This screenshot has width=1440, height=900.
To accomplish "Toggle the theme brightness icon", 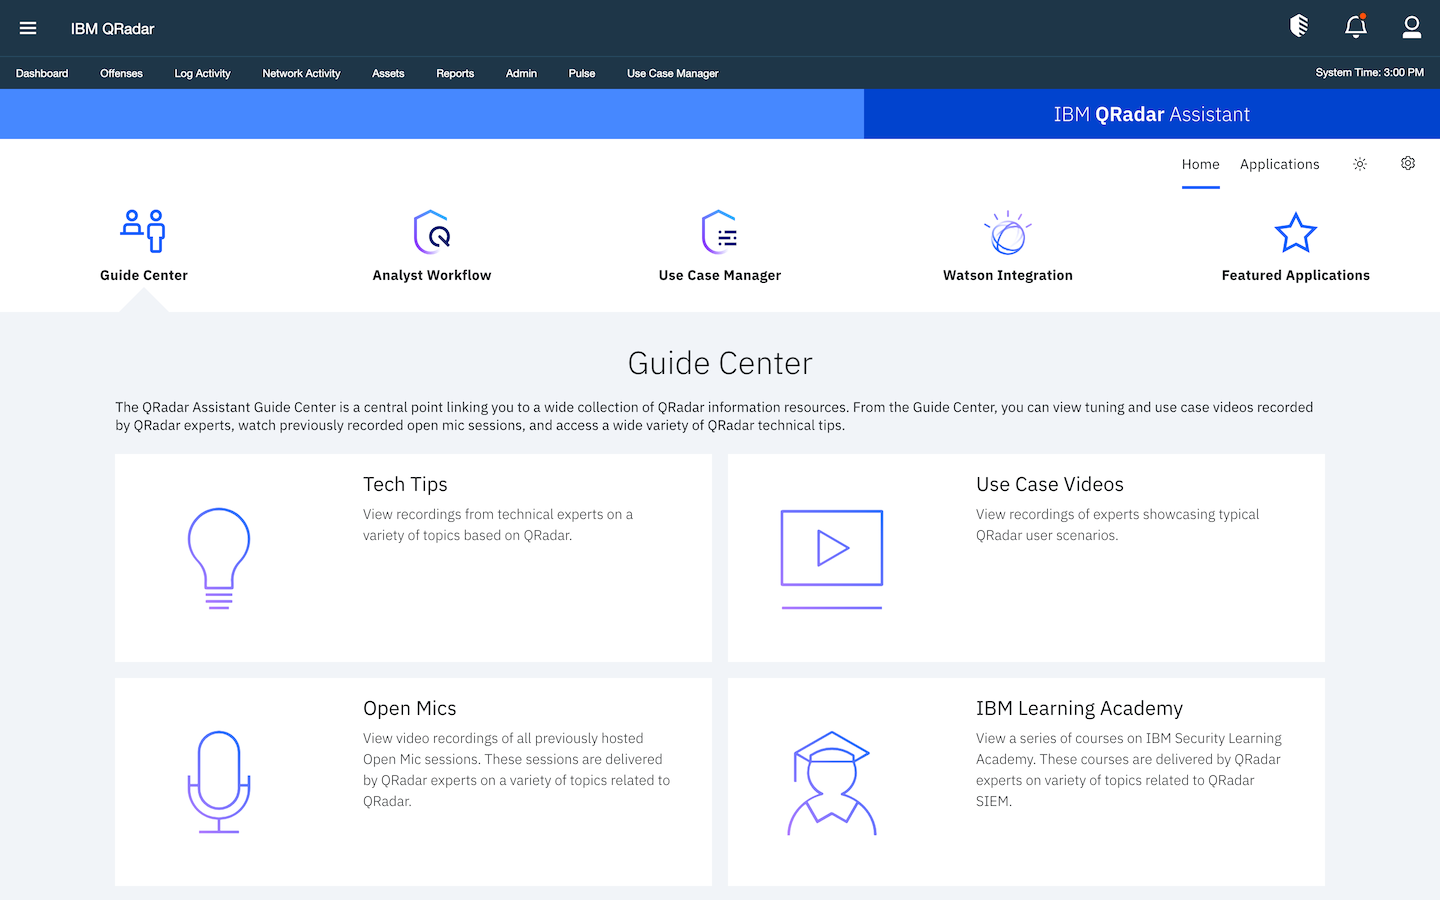I will coord(1359,163).
